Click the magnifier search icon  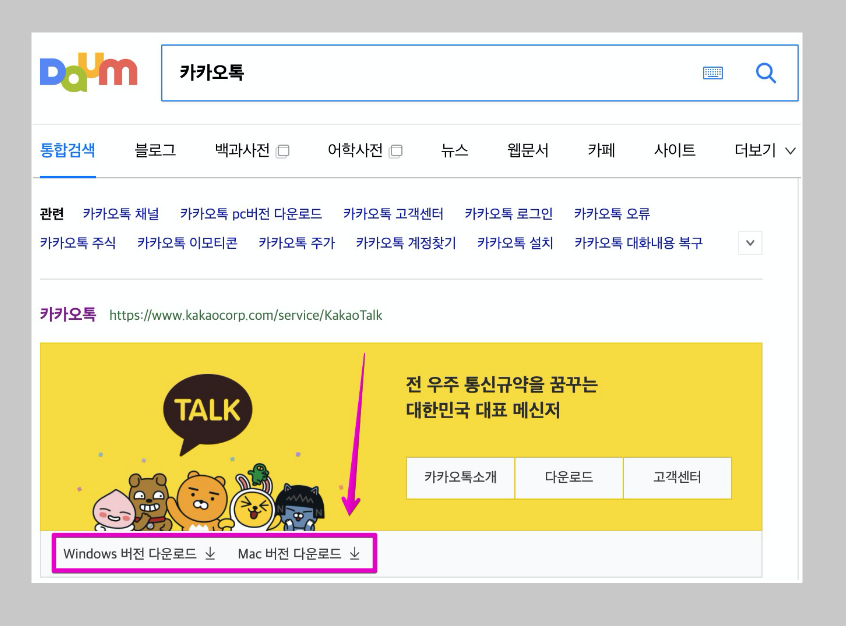tap(766, 73)
